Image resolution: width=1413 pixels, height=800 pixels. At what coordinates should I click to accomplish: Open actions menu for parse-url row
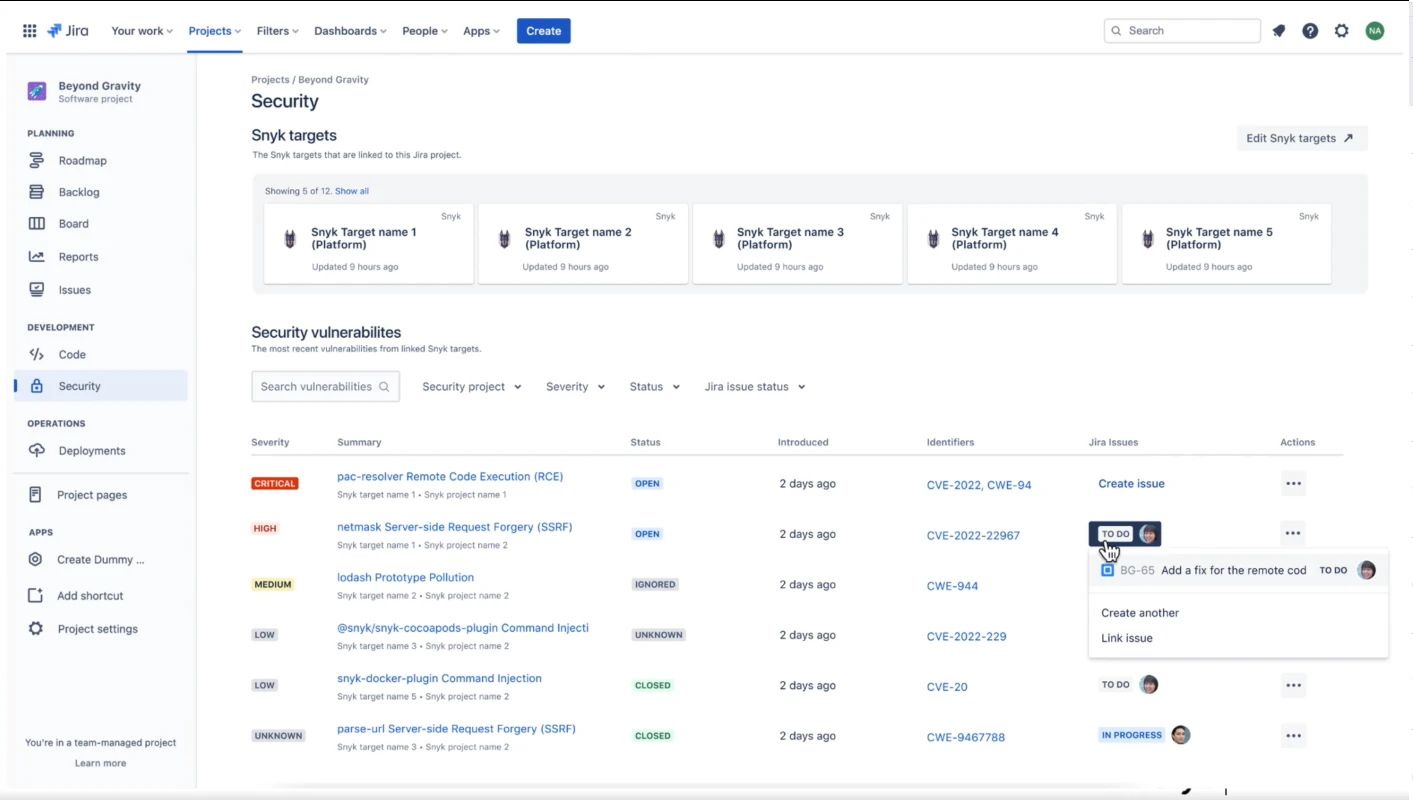pyautogui.click(x=1293, y=736)
